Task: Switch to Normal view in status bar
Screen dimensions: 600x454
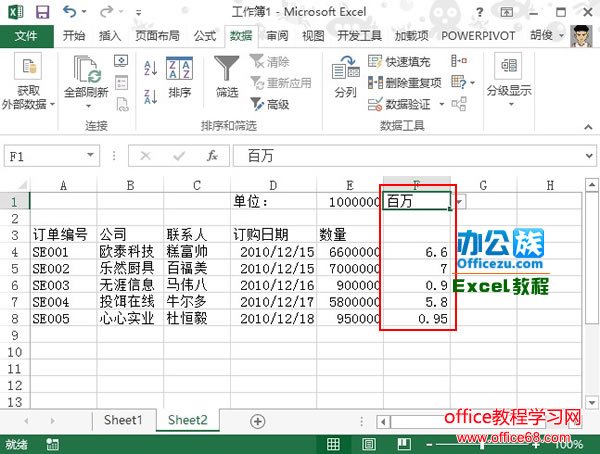Action: (x=333, y=444)
